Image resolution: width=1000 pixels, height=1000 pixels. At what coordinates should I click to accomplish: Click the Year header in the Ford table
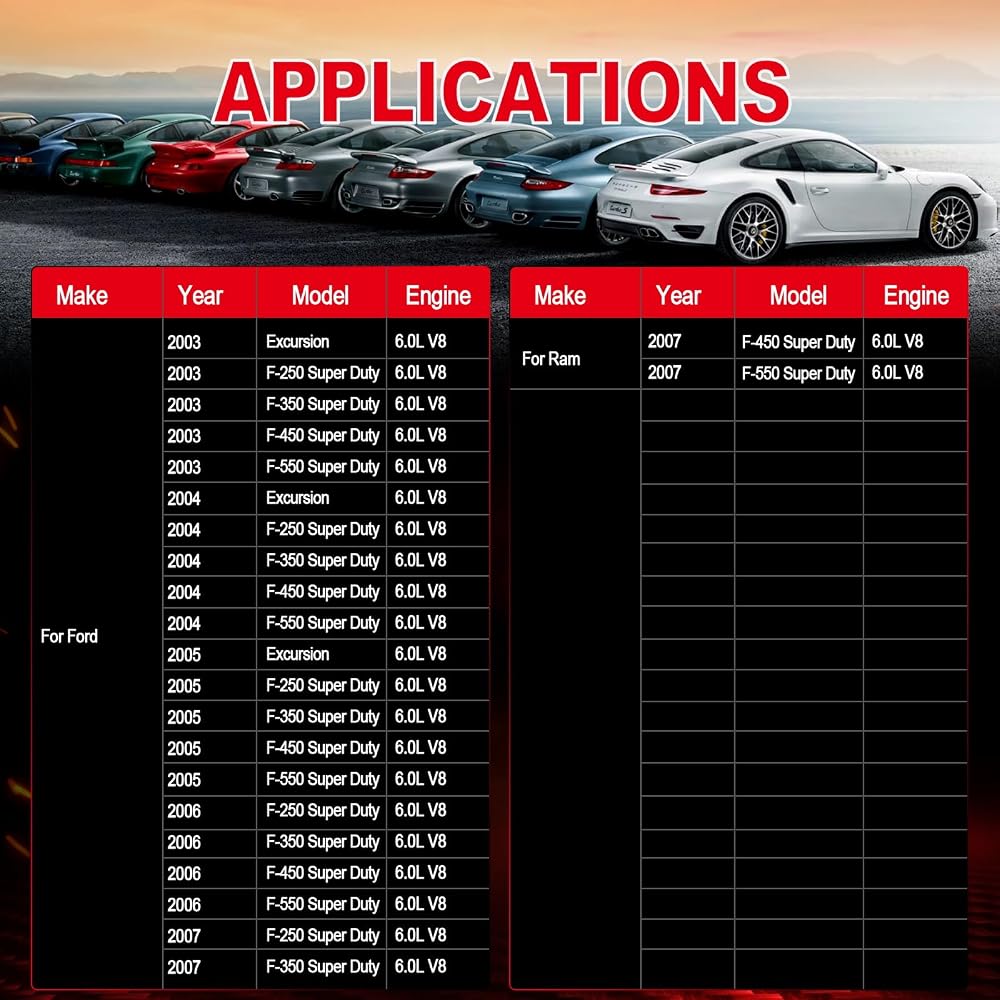coord(200,295)
